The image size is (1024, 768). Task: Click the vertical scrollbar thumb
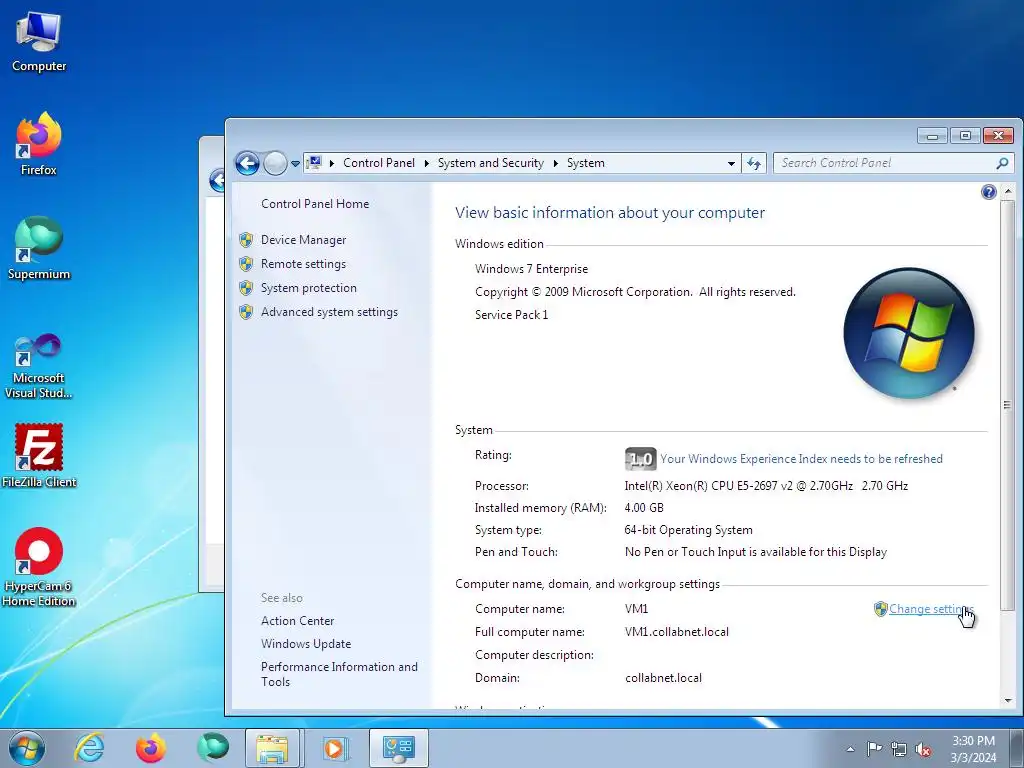point(1008,405)
